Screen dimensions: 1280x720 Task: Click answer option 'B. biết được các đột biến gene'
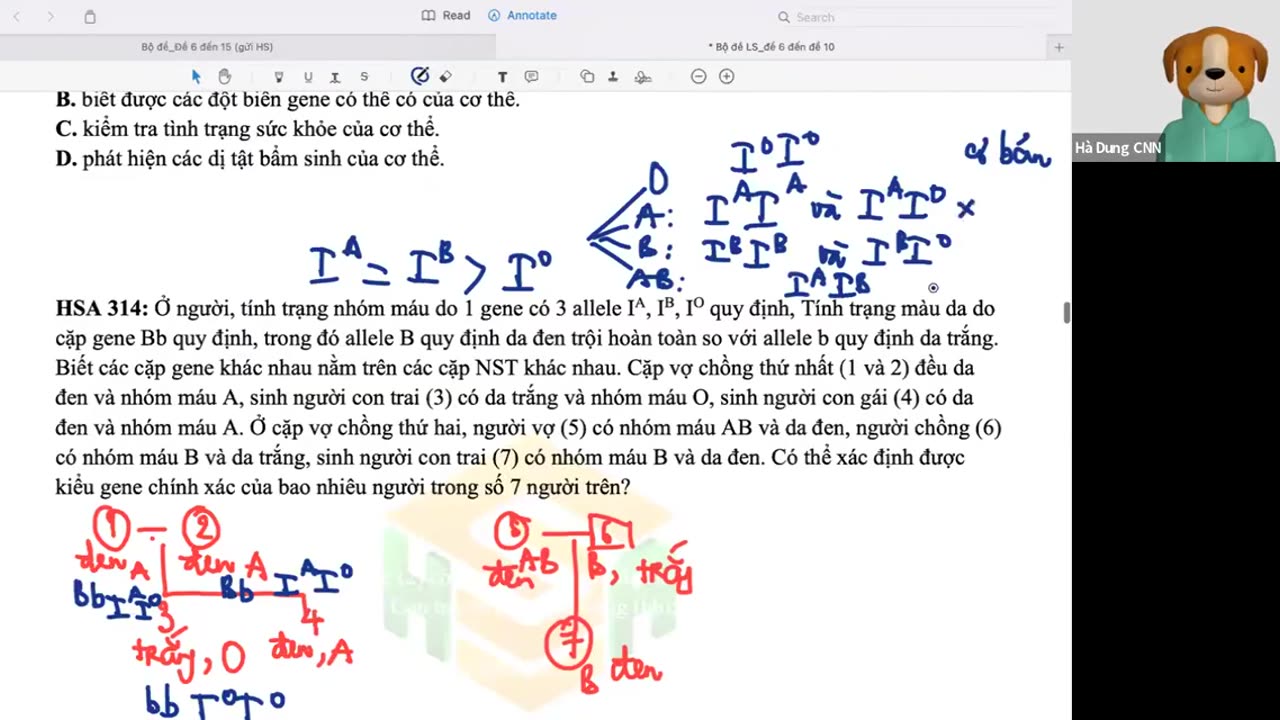click(288, 100)
